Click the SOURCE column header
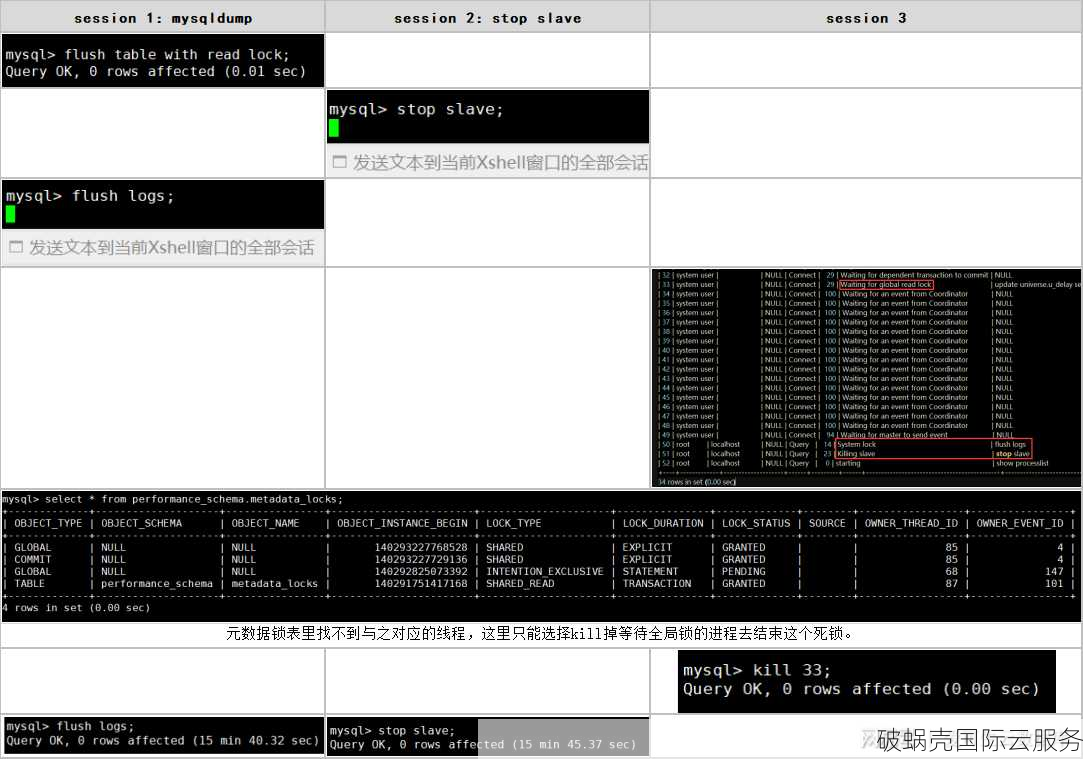 827,523
